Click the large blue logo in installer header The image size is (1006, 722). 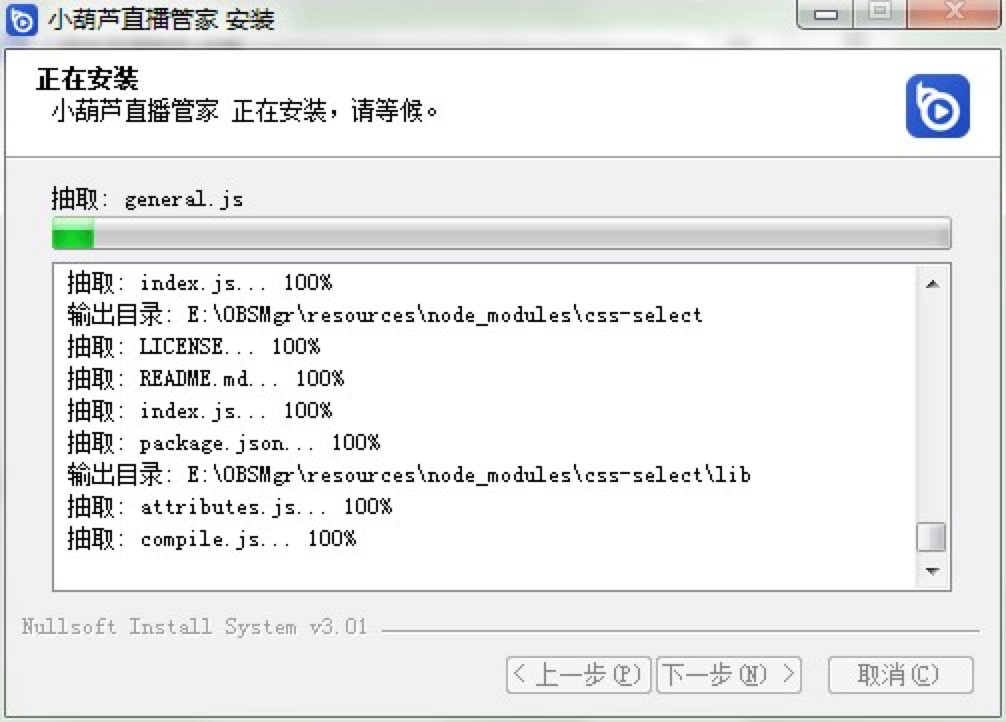[937, 106]
